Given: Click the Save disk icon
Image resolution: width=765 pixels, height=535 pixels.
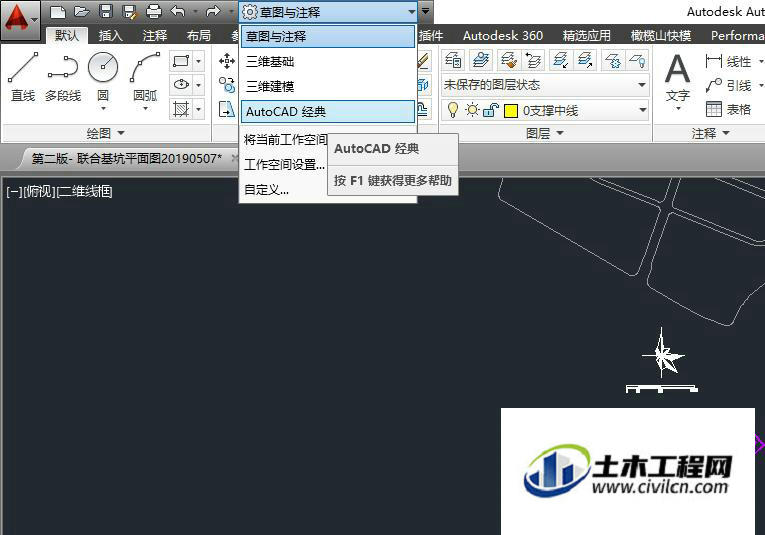Looking at the screenshot, I should point(105,11).
